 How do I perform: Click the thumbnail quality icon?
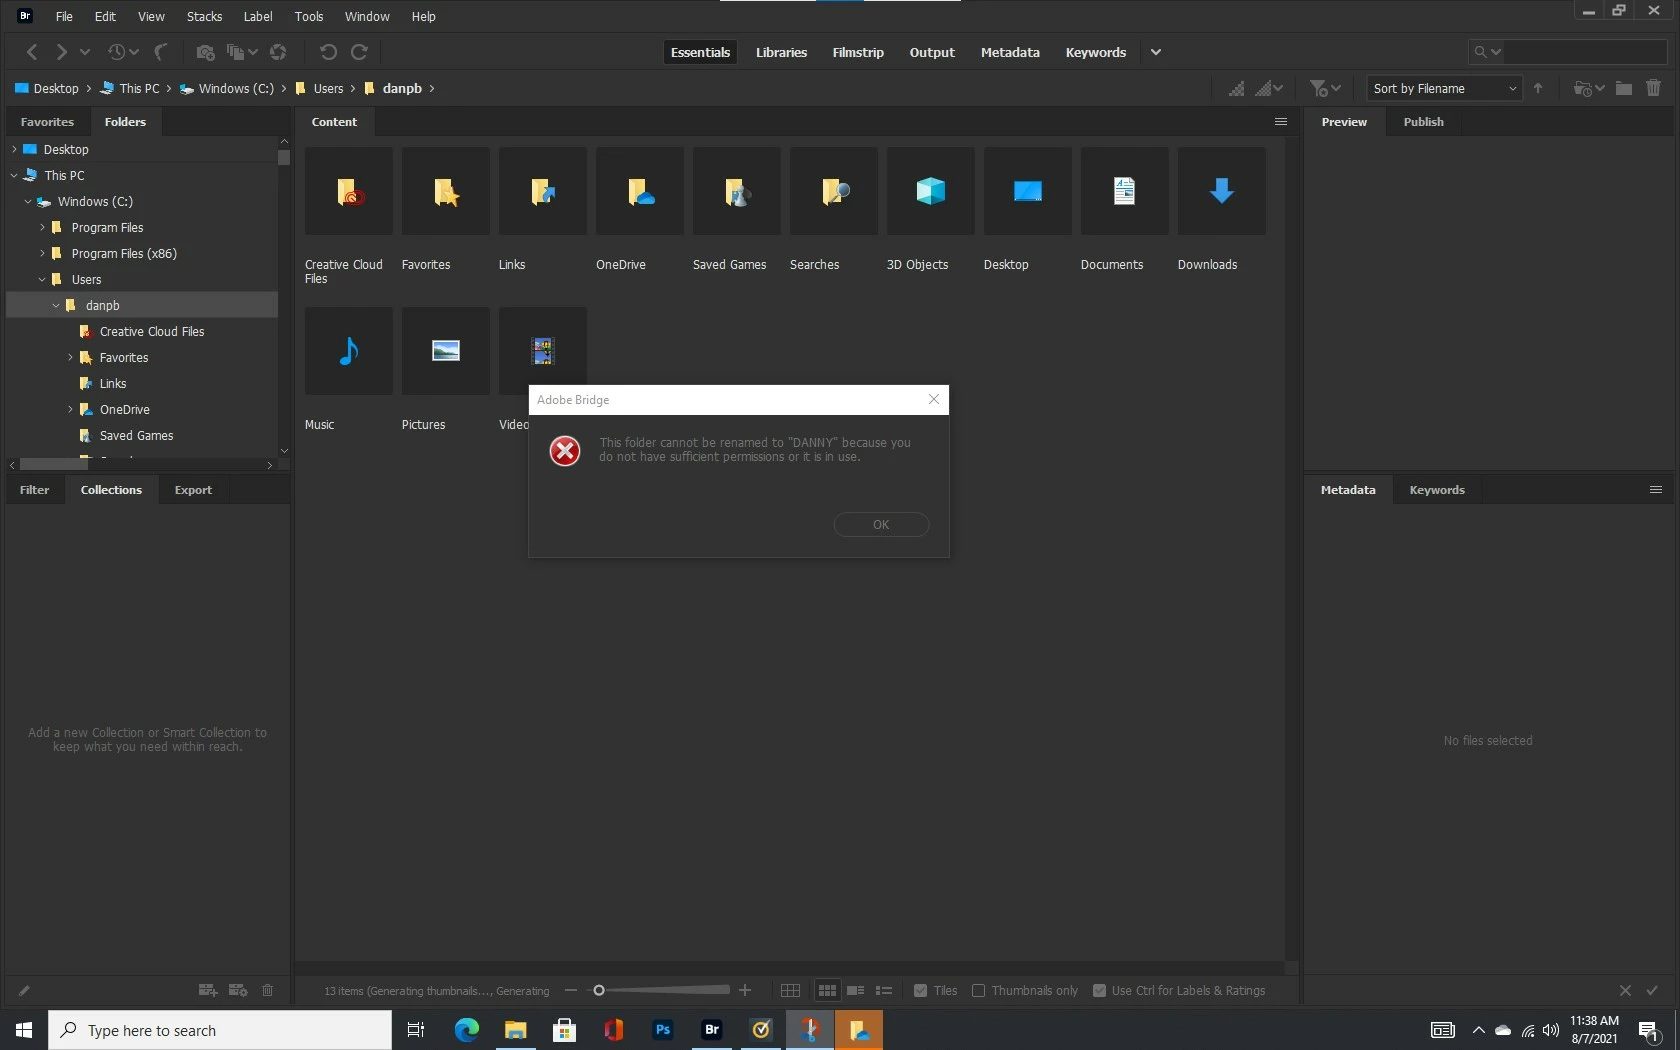coord(1237,88)
